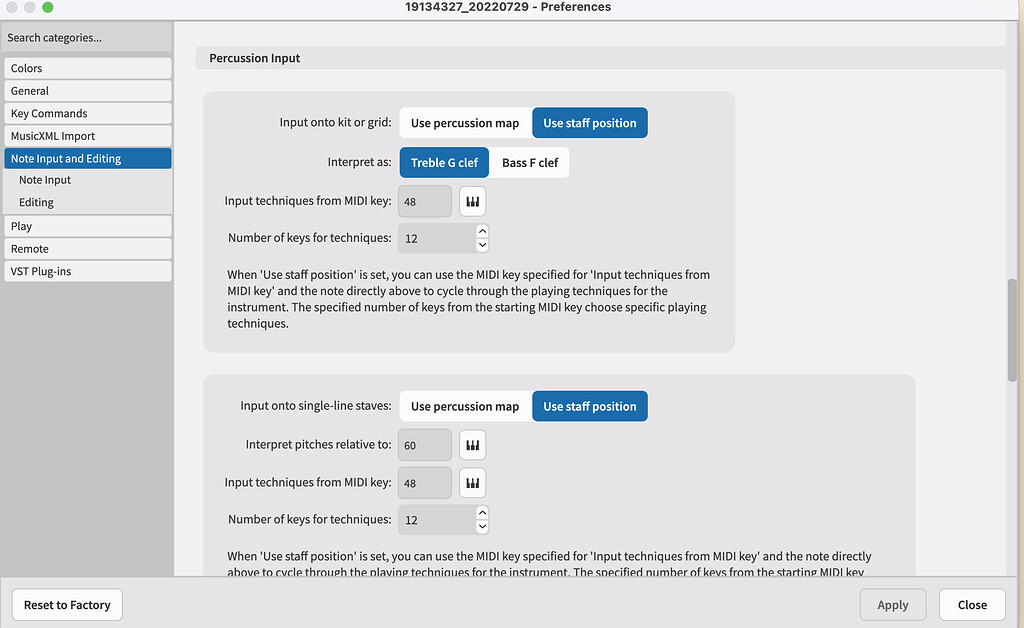Image resolution: width=1024 pixels, height=628 pixels.
Task: Click the Reset to Factory button
Action: pos(67,604)
